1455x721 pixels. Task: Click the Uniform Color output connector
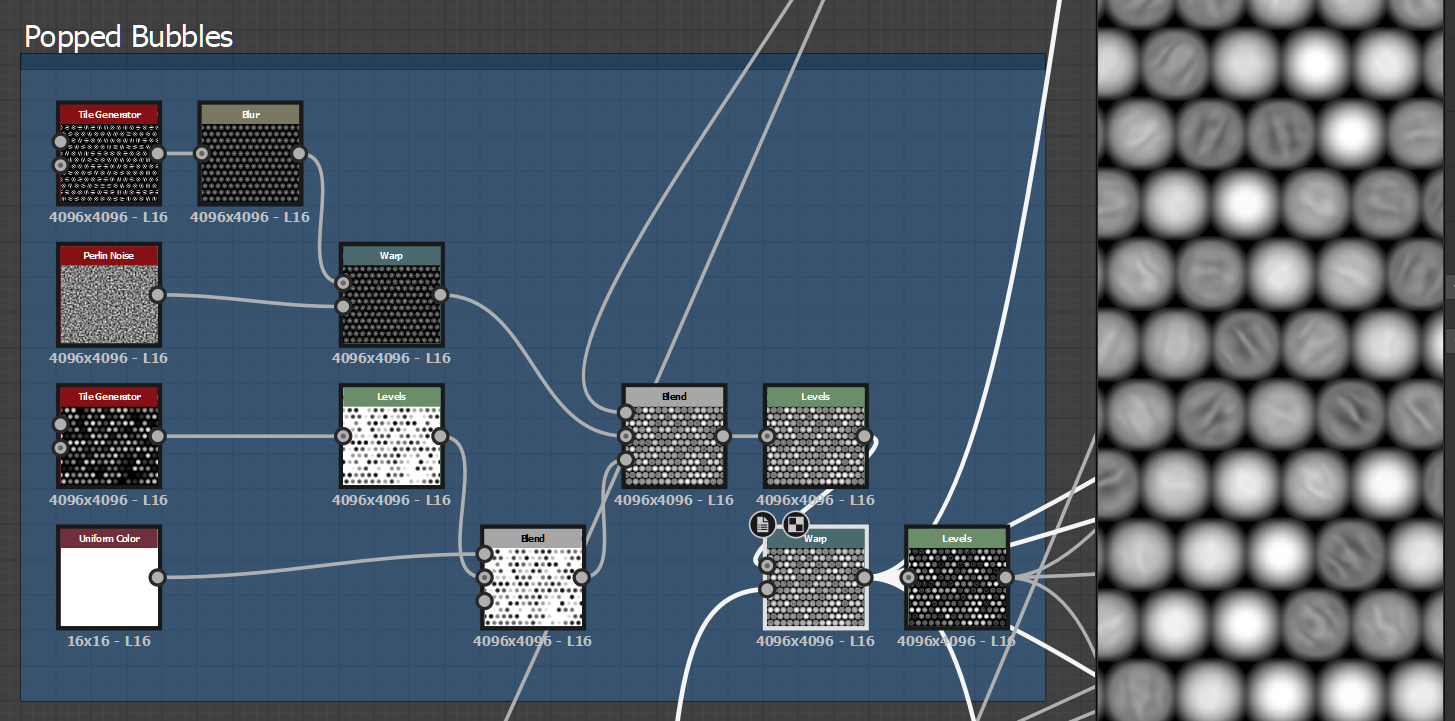tap(157, 577)
